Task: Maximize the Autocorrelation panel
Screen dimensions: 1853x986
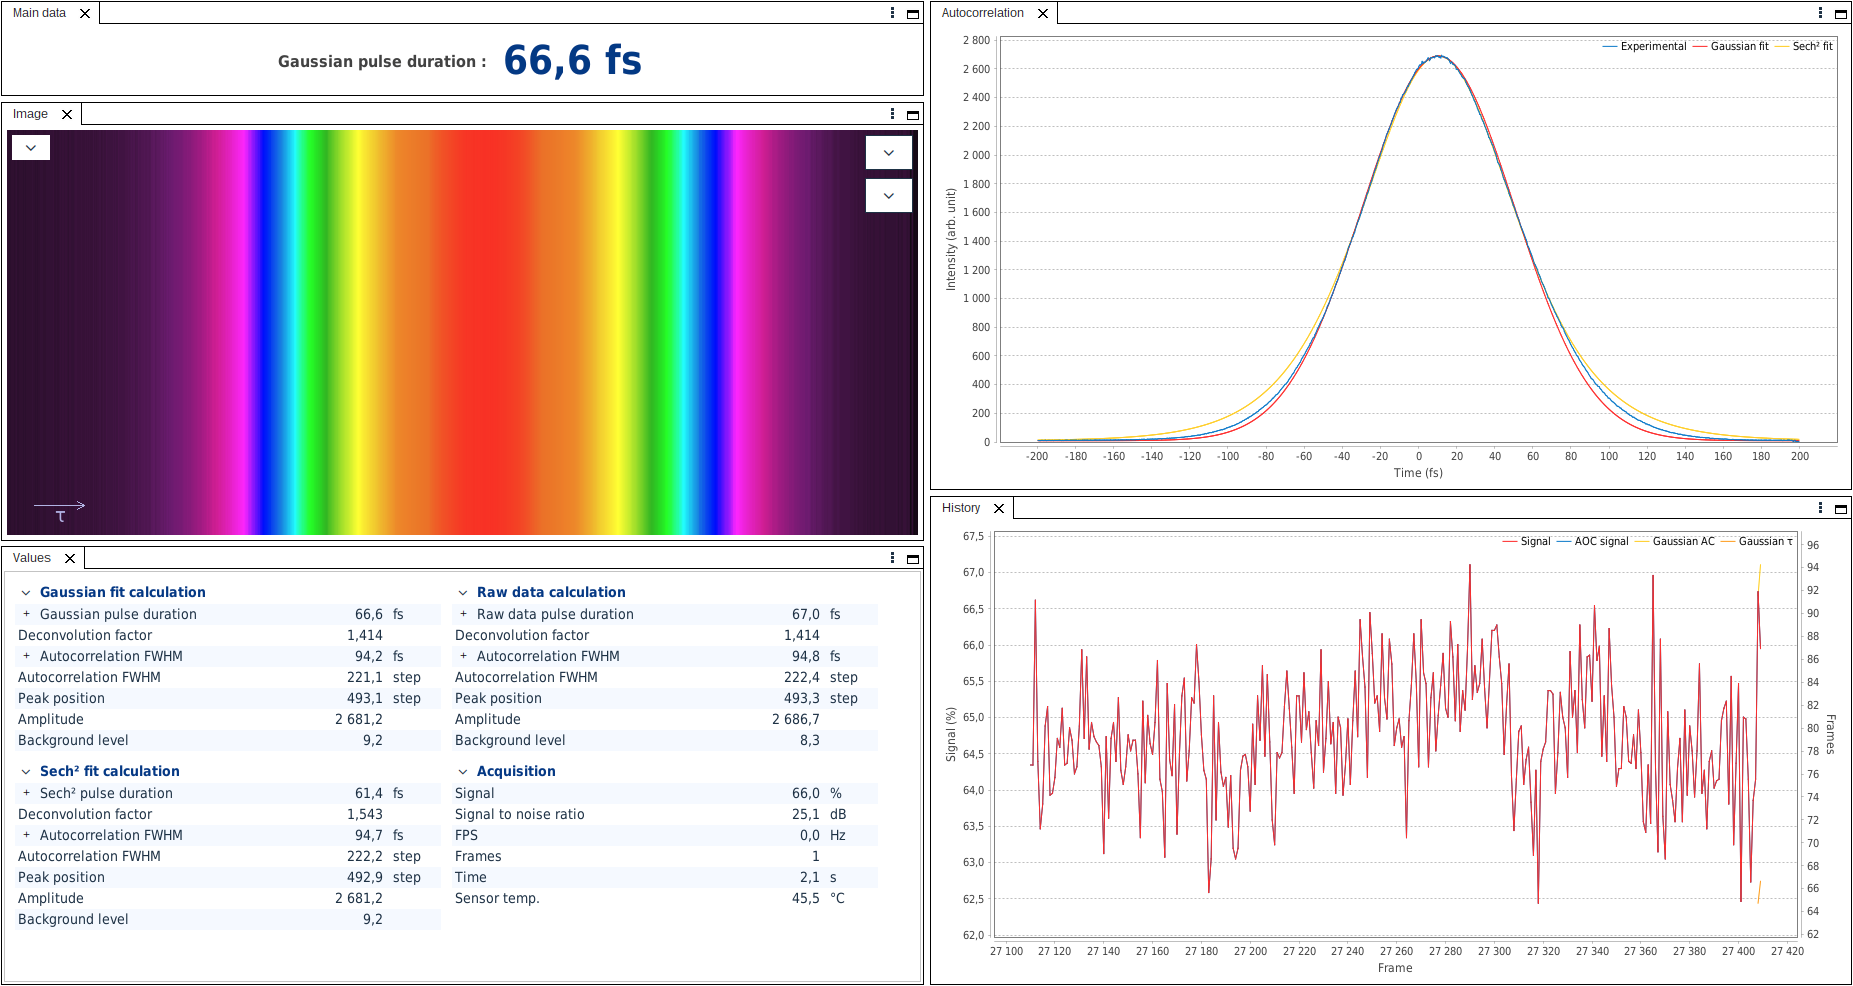Action: 1840,14
